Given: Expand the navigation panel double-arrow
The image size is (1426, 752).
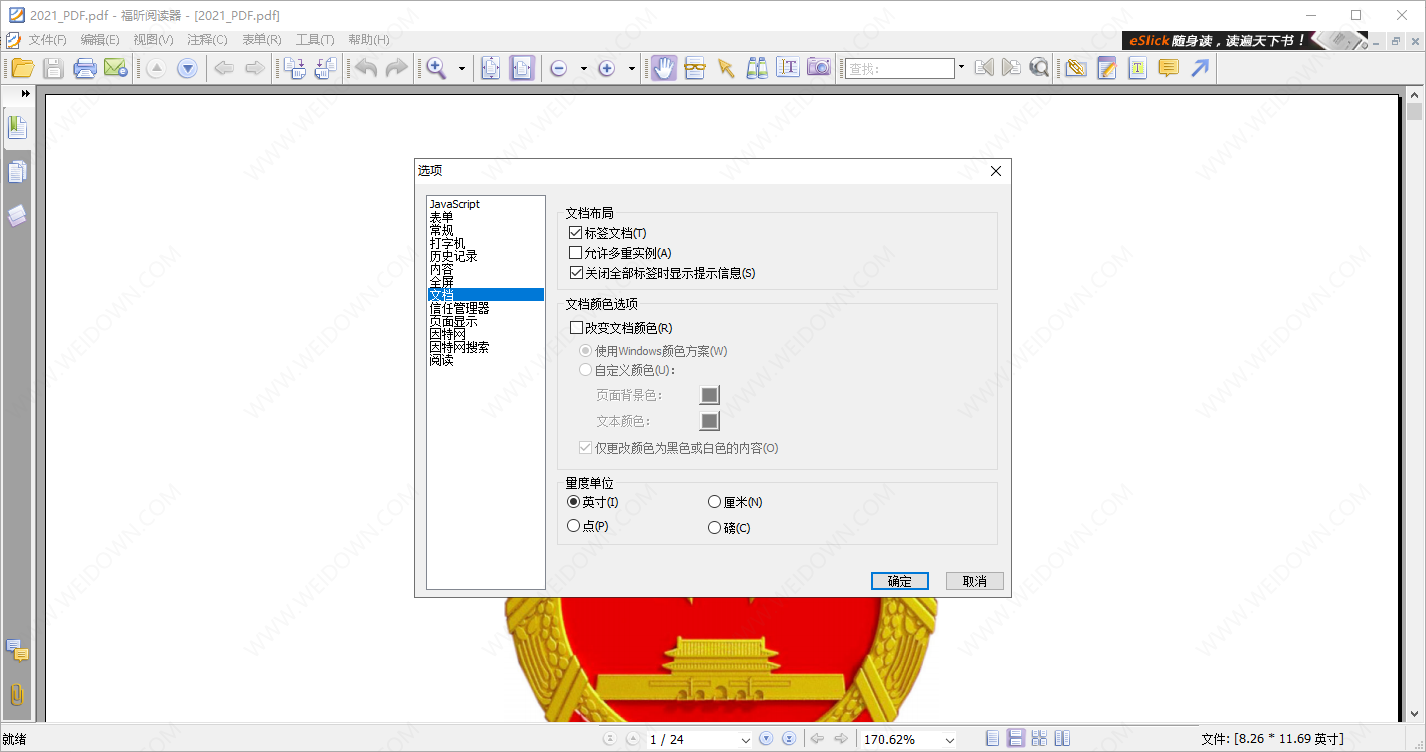Looking at the screenshot, I should [x=26, y=93].
